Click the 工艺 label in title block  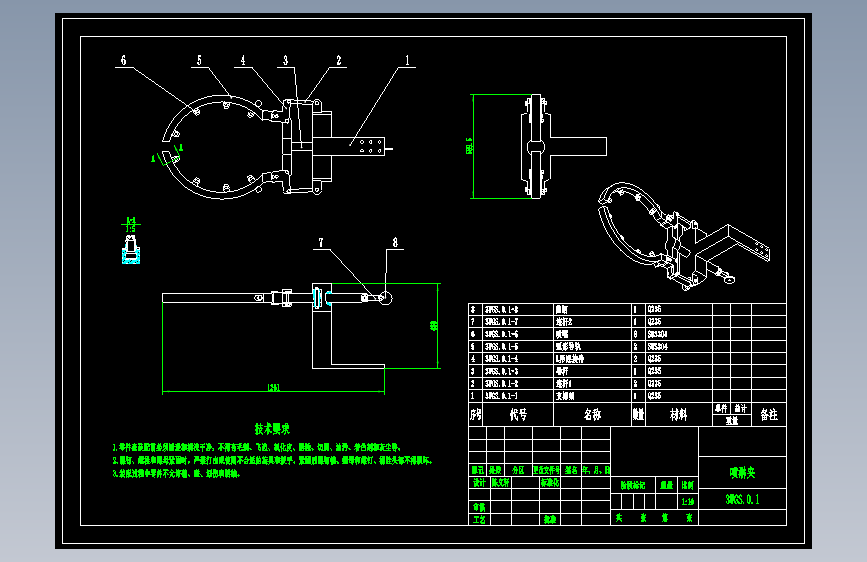pos(479,519)
